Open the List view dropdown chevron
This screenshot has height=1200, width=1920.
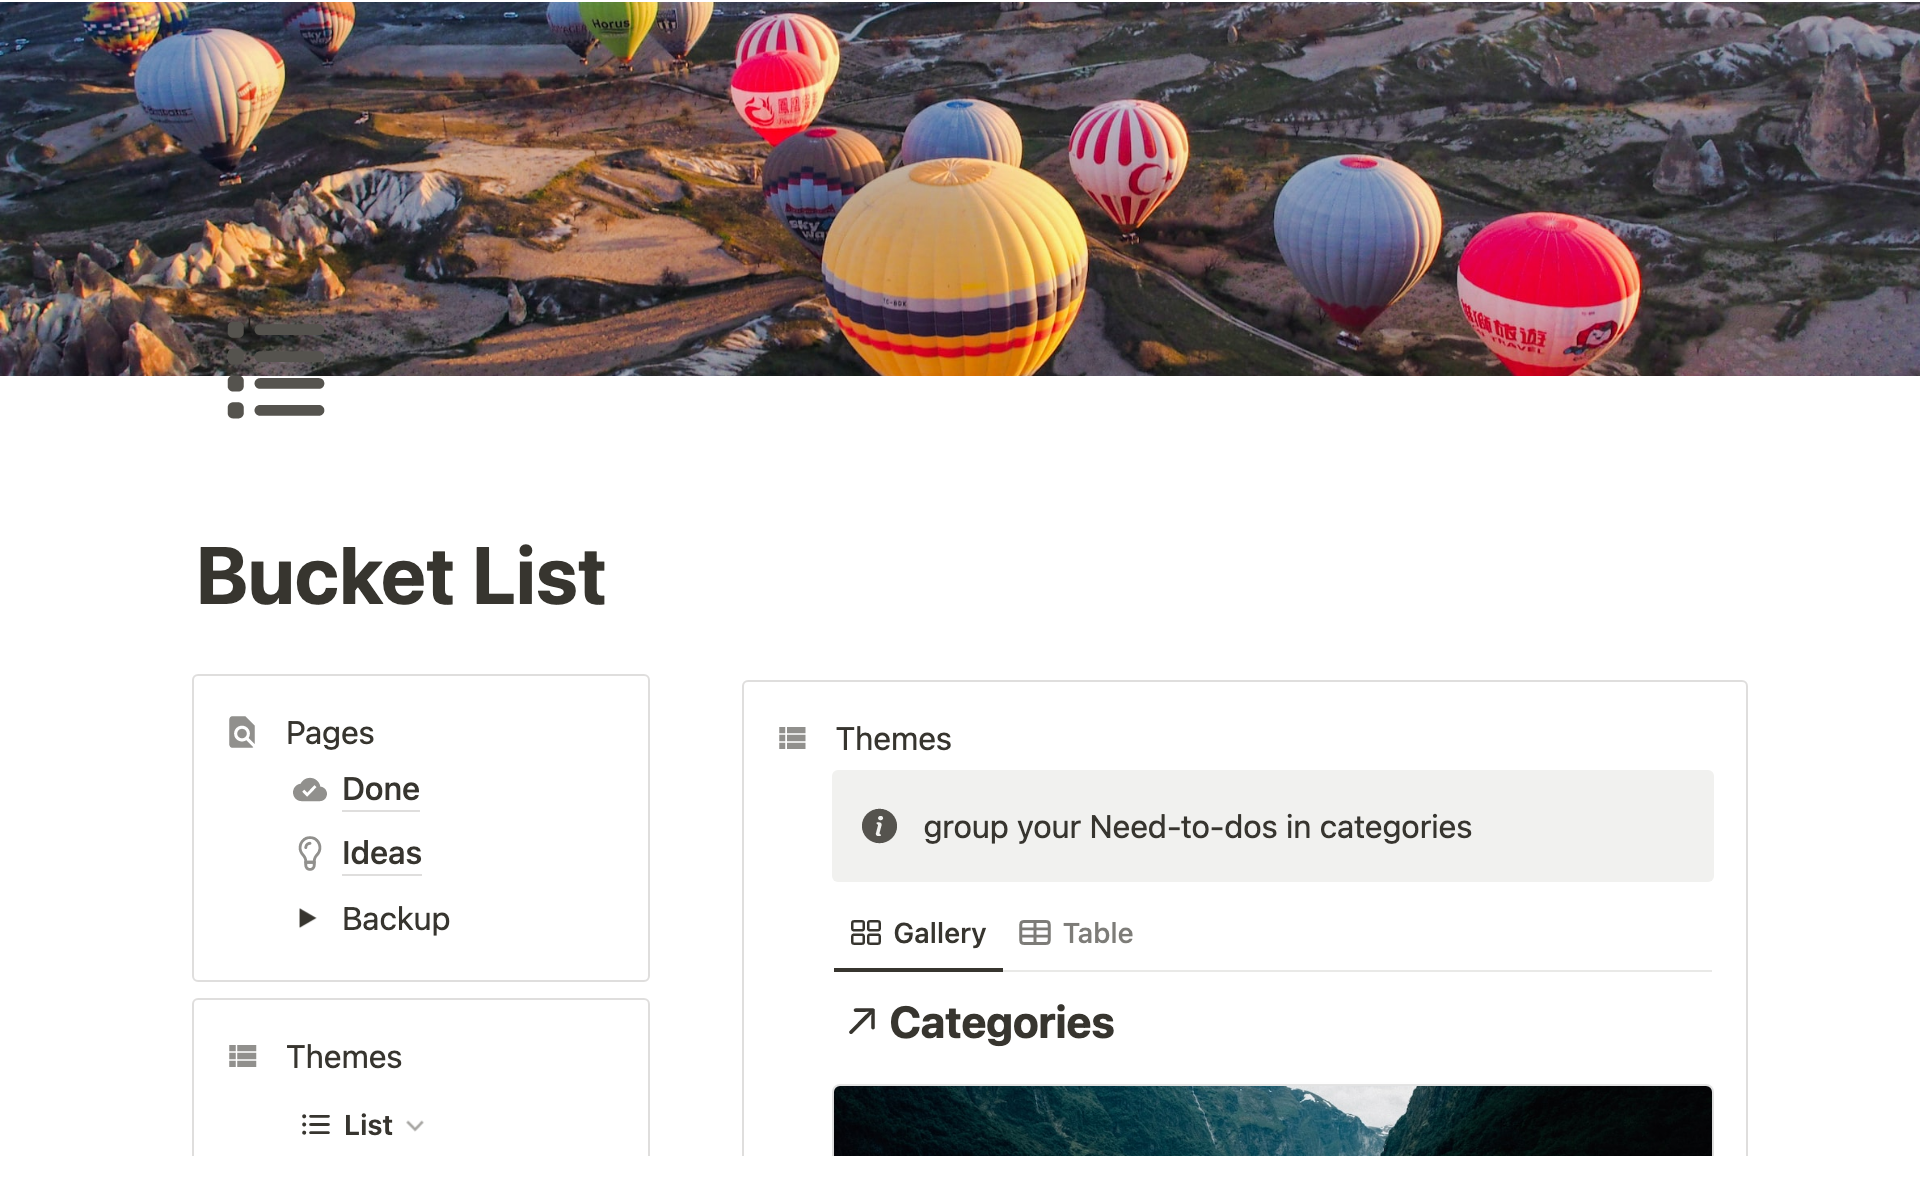pyautogui.click(x=416, y=1126)
